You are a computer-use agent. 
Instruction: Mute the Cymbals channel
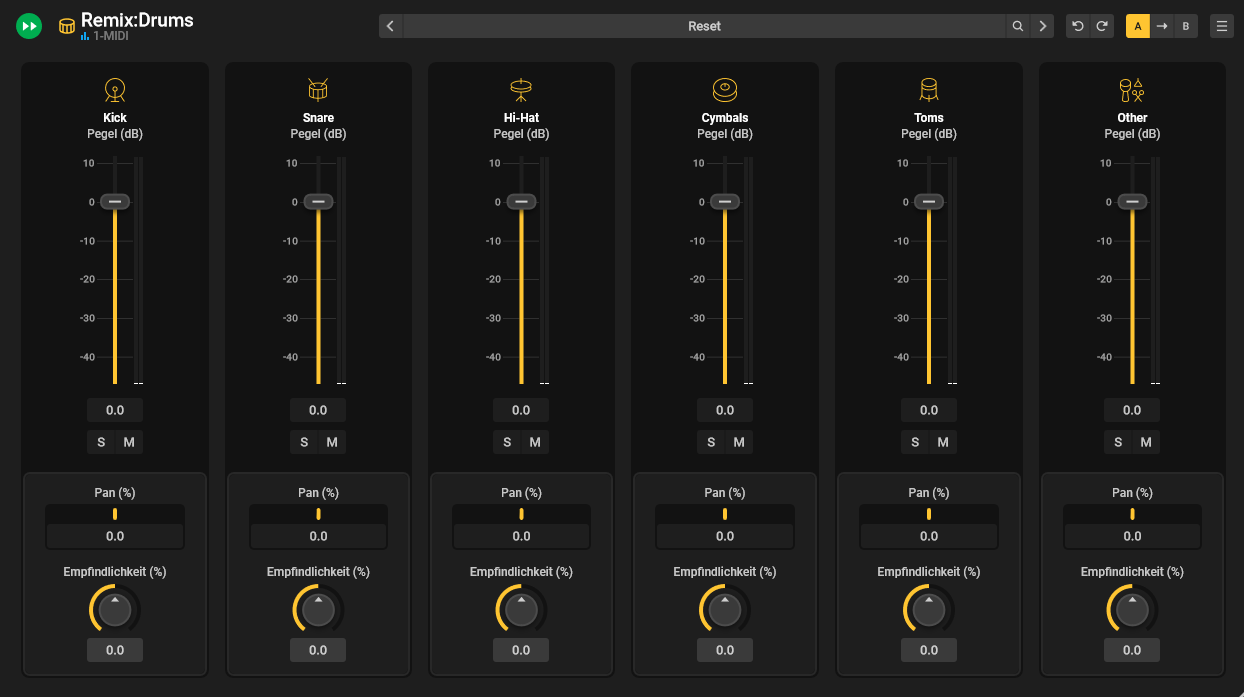pos(739,442)
